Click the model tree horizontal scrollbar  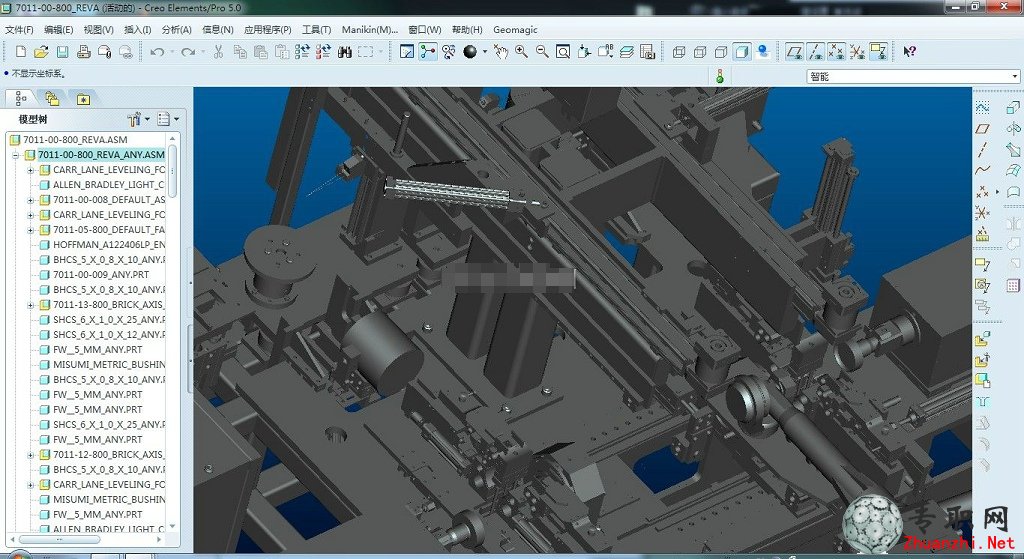click(59, 540)
